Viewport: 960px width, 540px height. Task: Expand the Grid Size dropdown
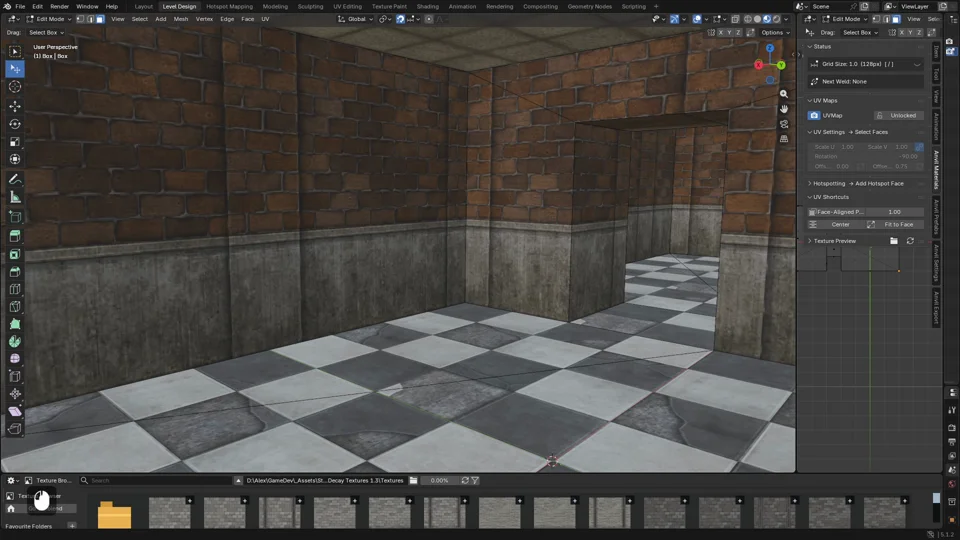866,64
